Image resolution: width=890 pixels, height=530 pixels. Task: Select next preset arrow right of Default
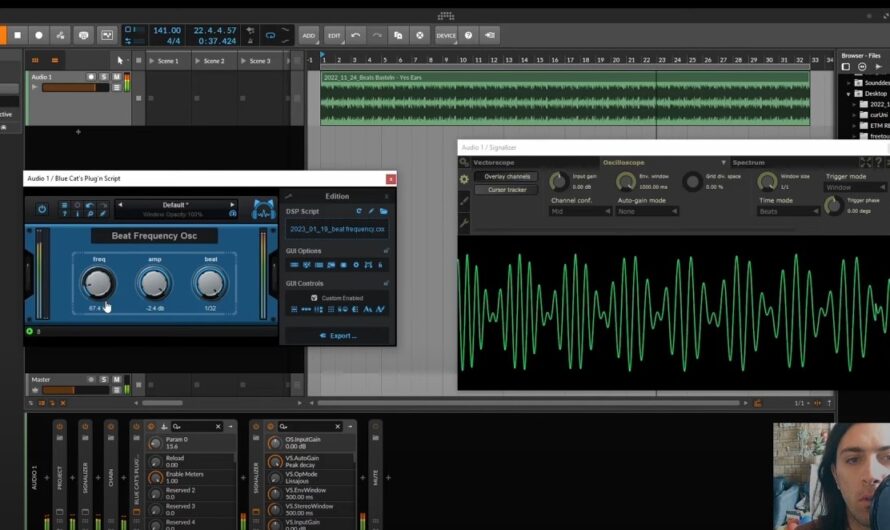point(232,204)
